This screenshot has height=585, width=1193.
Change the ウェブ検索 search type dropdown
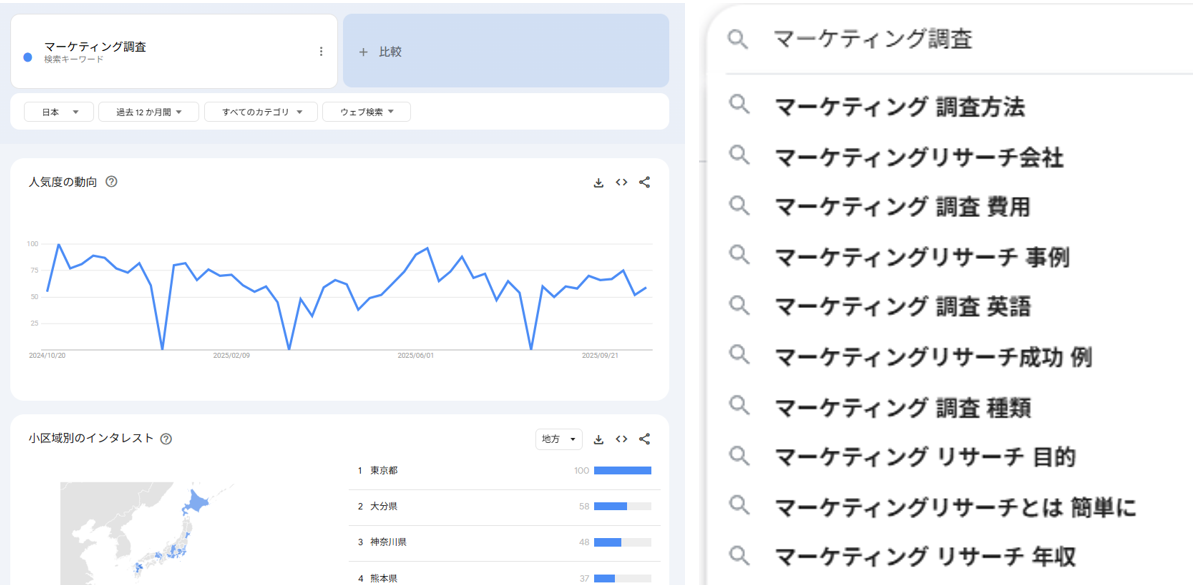coord(366,112)
